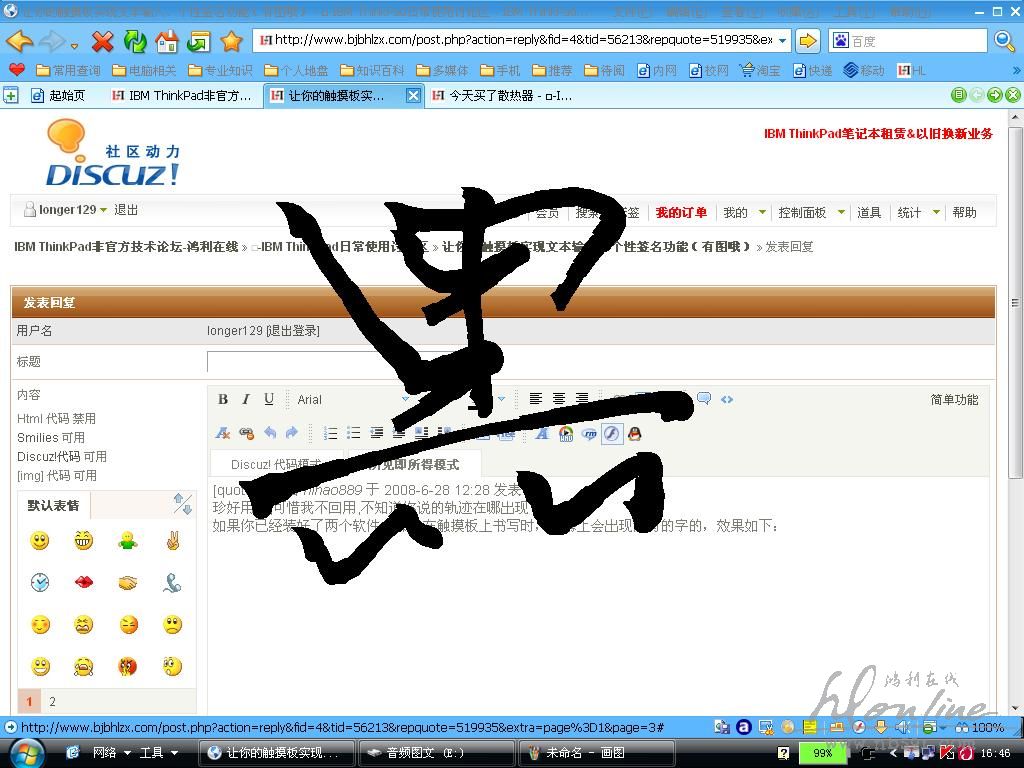Center align text in editor
Viewport: 1024px width, 768px height.
coord(559,398)
